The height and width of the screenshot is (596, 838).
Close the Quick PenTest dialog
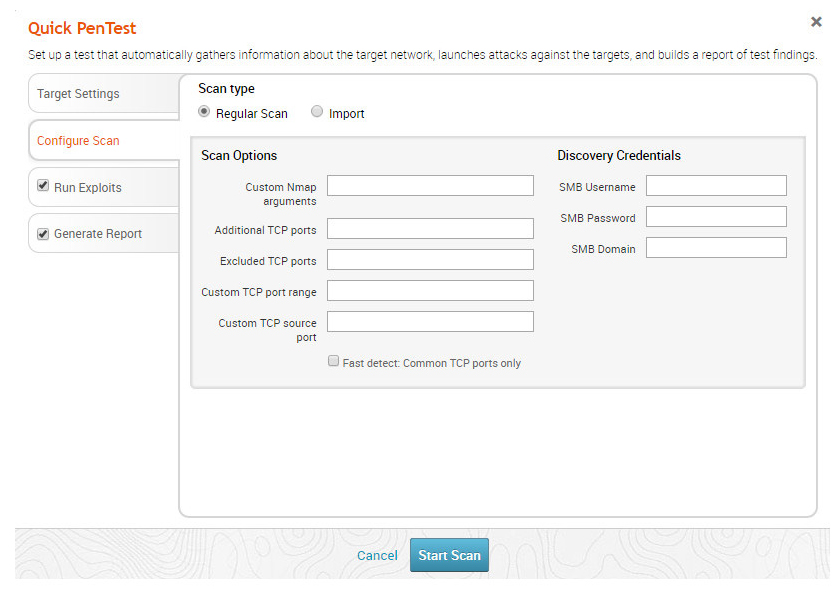(x=816, y=22)
